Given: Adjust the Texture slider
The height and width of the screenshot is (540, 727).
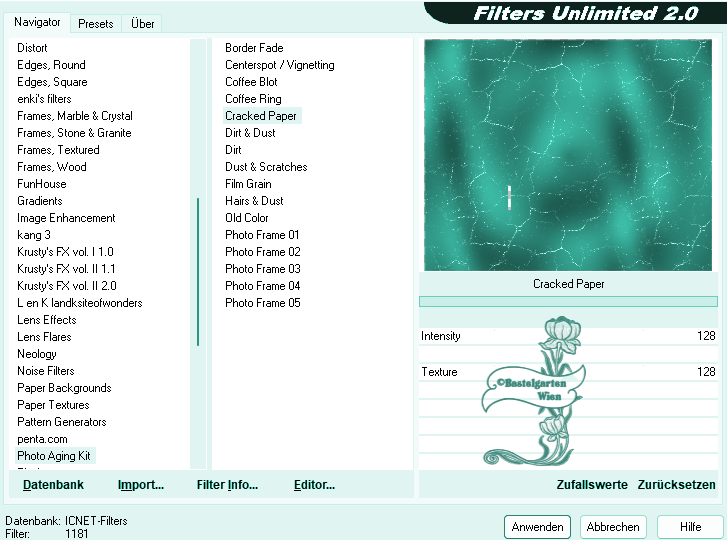Looking at the screenshot, I should [568, 372].
